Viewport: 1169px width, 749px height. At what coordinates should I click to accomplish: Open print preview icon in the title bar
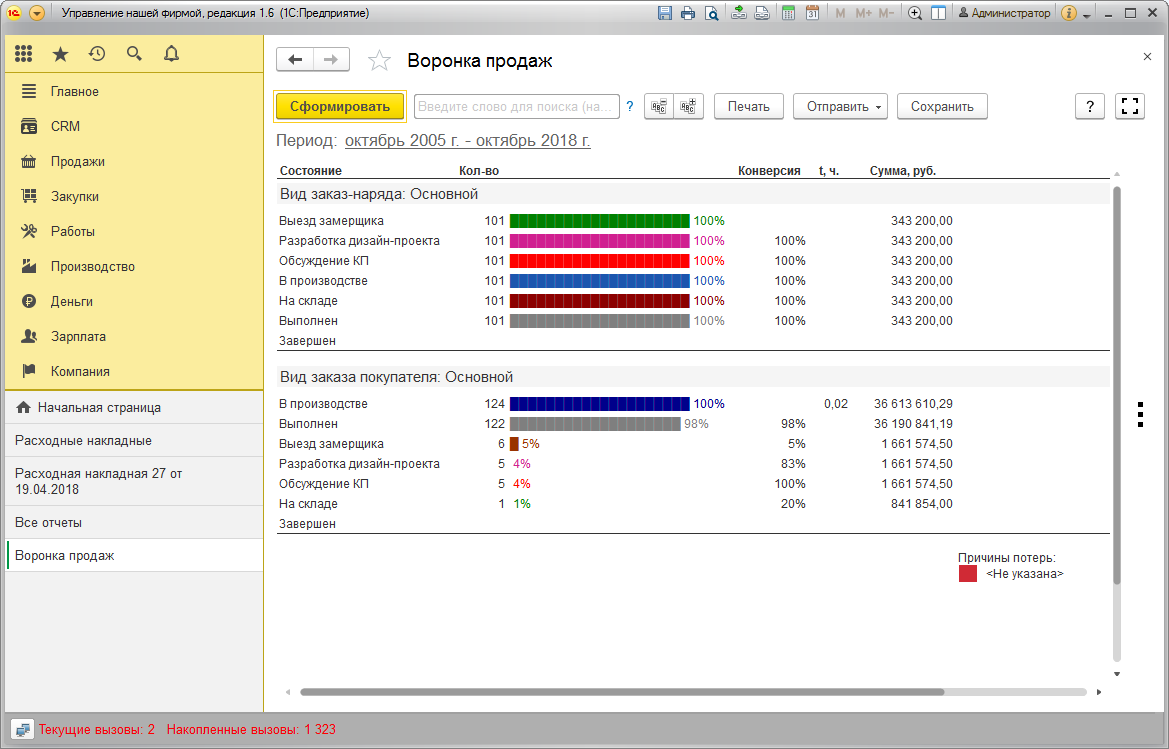point(712,13)
